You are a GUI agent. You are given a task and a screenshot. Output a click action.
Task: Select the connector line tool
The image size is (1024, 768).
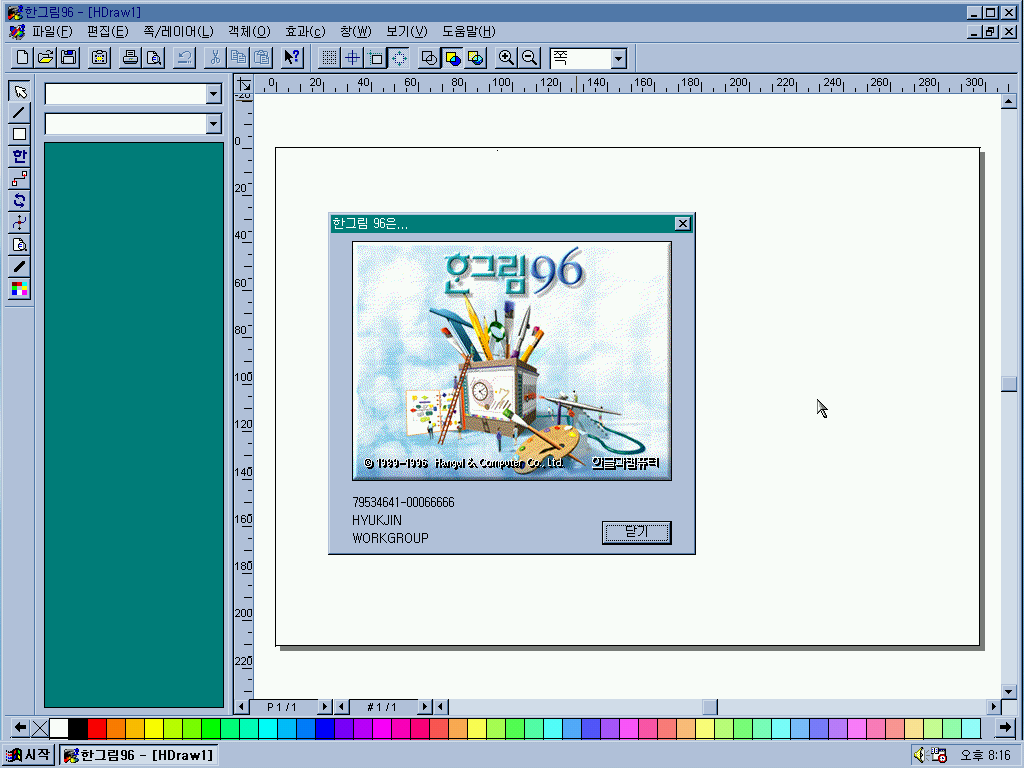pyautogui.click(x=20, y=178)
